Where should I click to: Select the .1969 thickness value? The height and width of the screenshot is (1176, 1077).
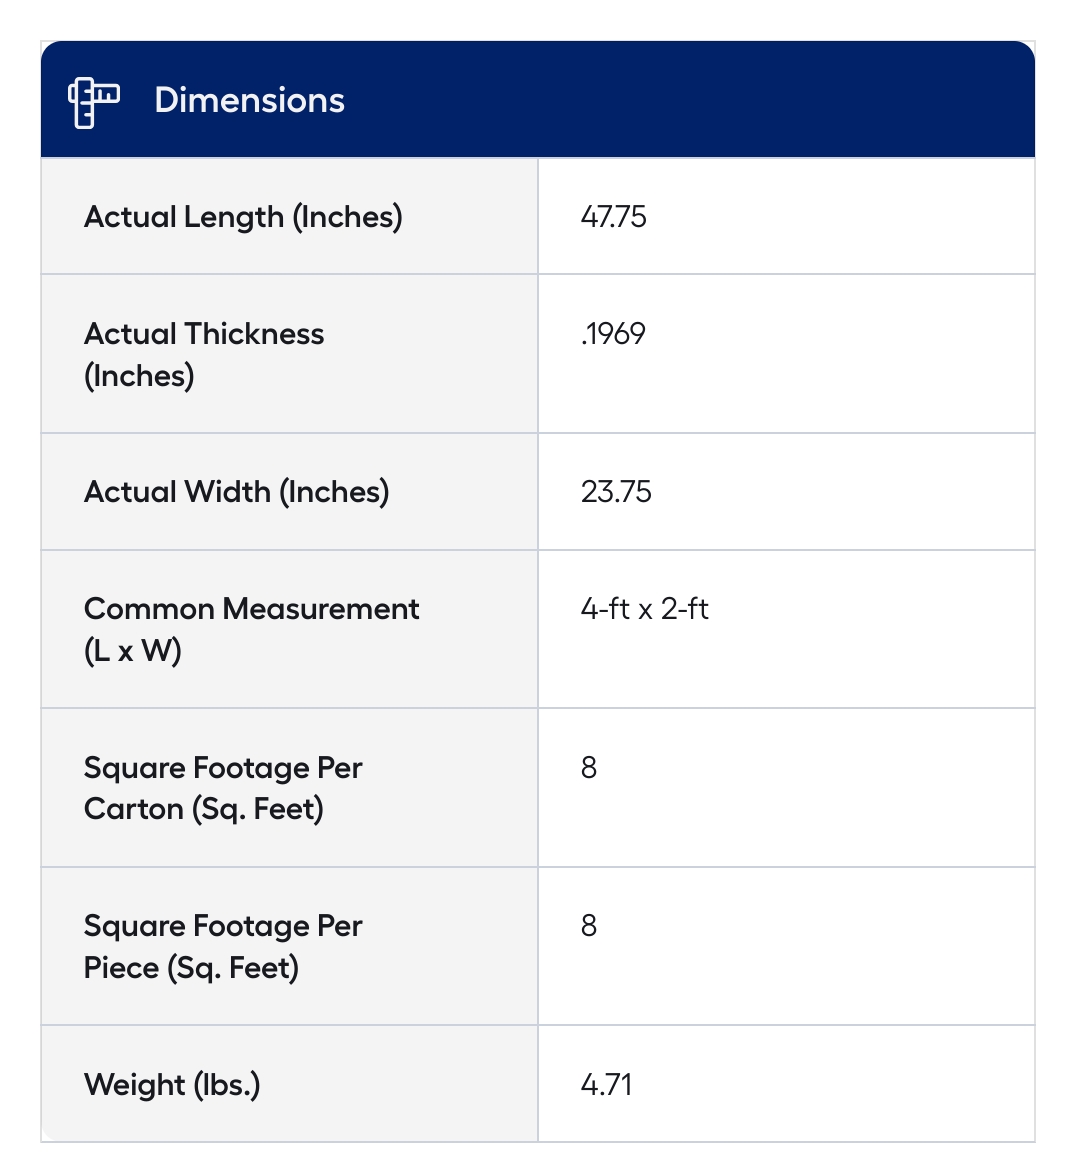pos(613,334)
